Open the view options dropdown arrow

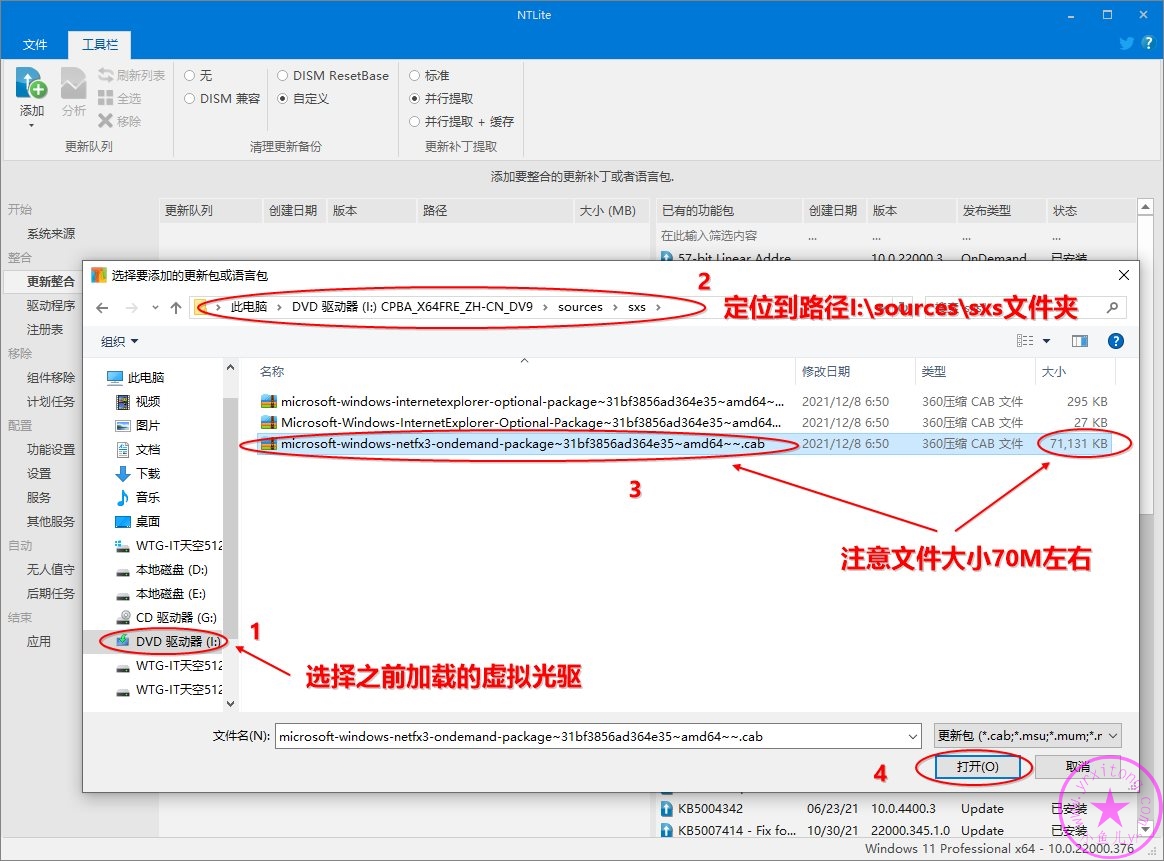pos(1047,341)
